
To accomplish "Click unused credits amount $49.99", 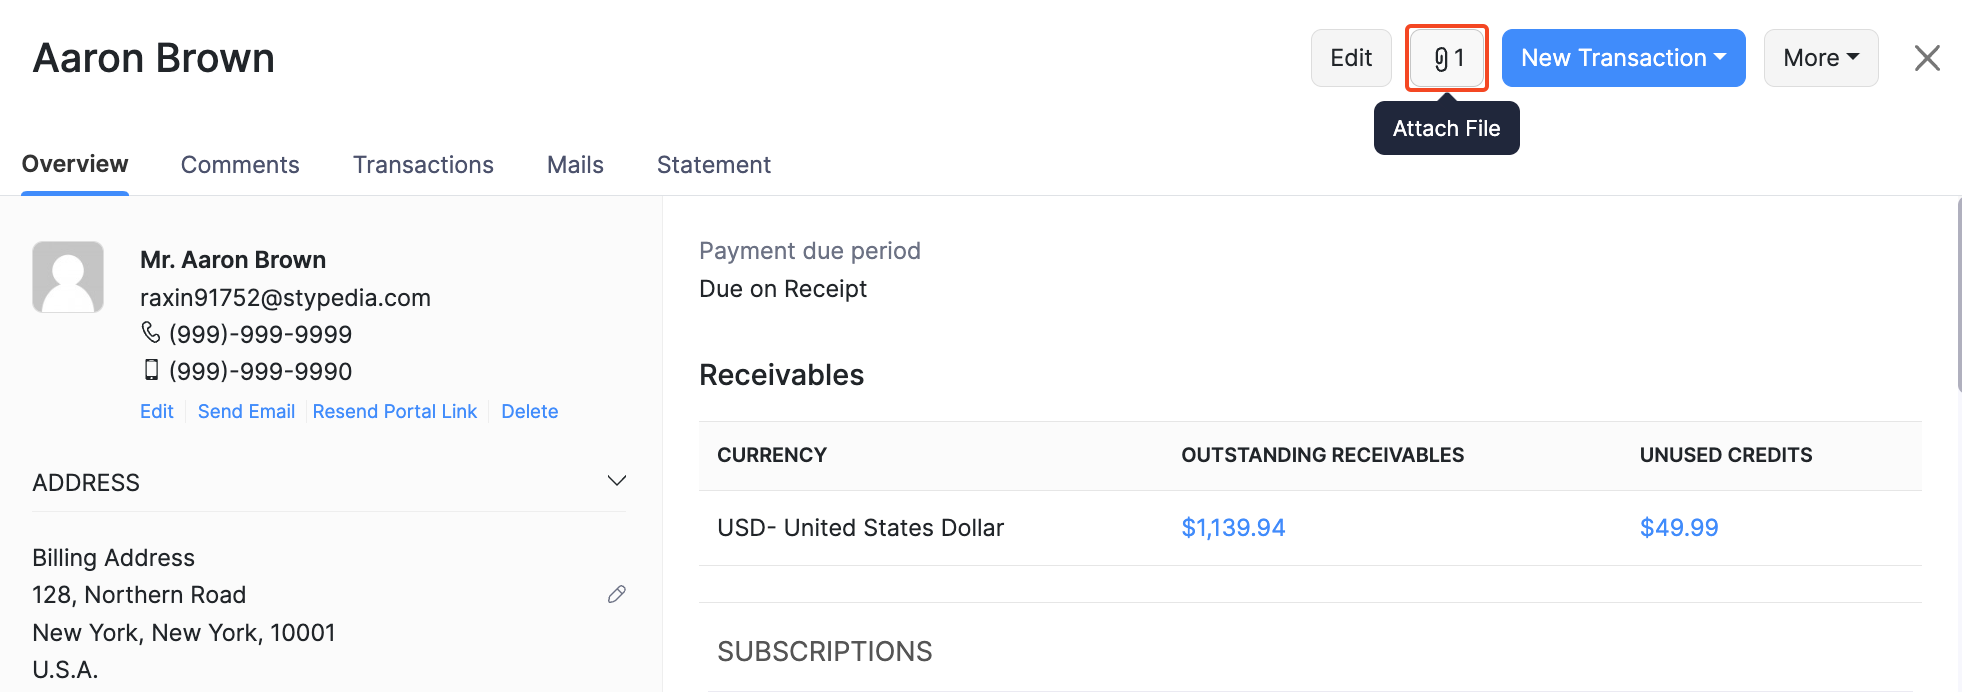I will pos(1678,527).
